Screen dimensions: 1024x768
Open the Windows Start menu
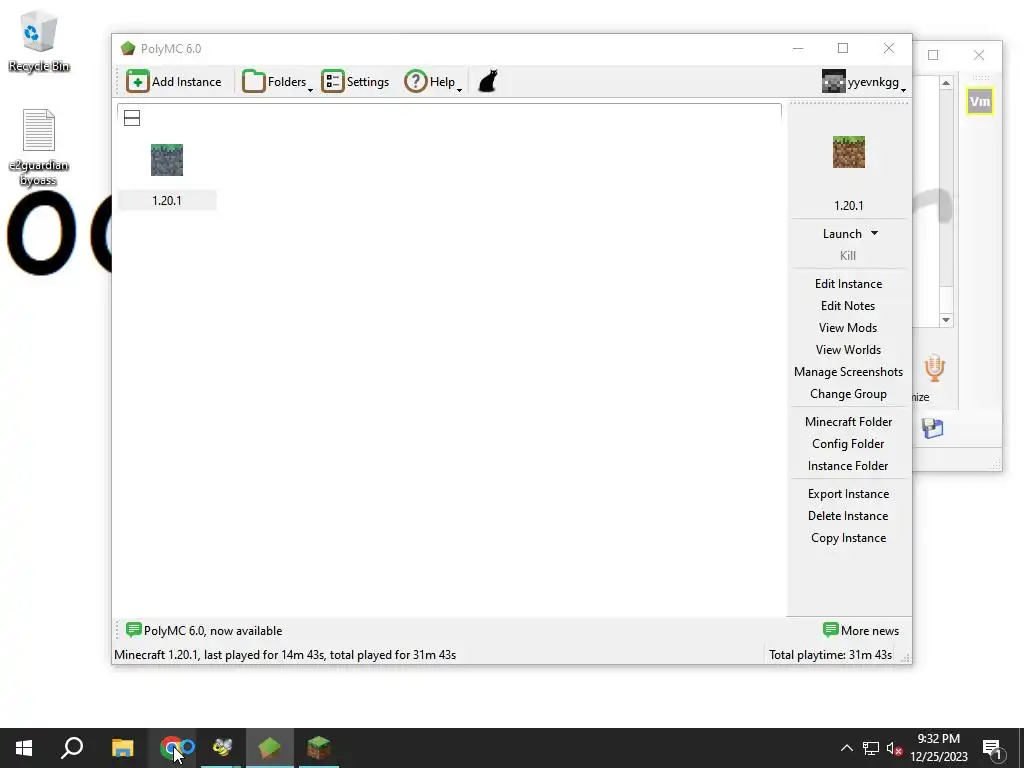[x=24, y=748]
